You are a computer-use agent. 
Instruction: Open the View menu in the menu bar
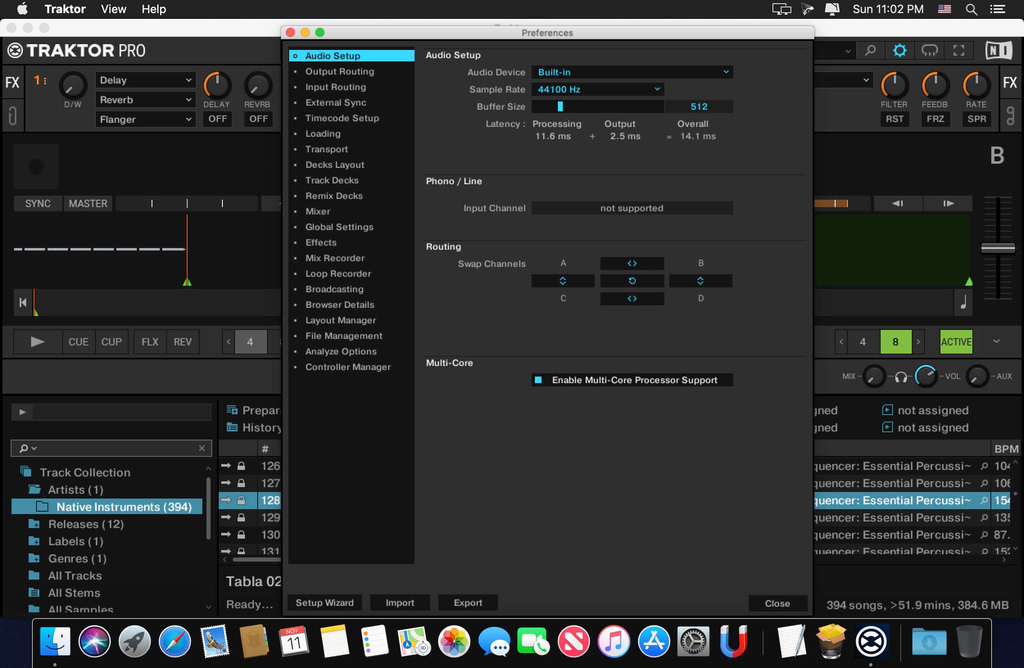coord(112,9)
